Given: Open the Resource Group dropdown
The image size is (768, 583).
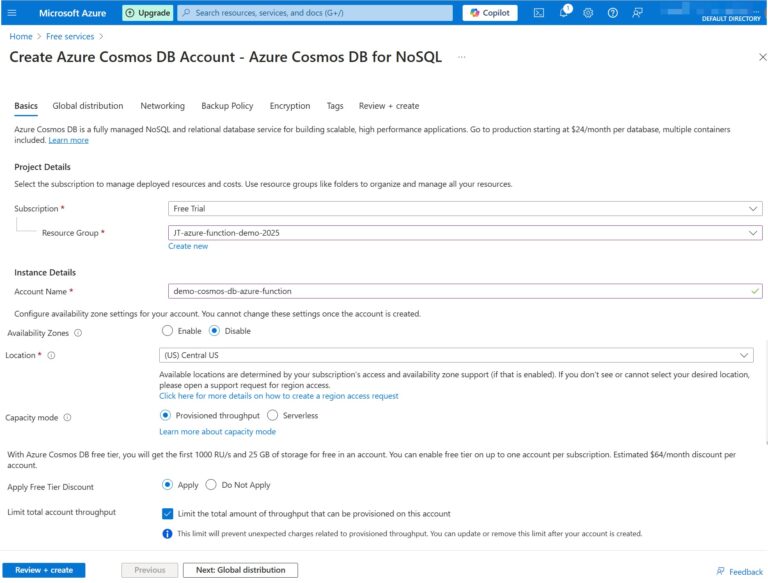Looking at the screenshot, I should coord(465,233).
